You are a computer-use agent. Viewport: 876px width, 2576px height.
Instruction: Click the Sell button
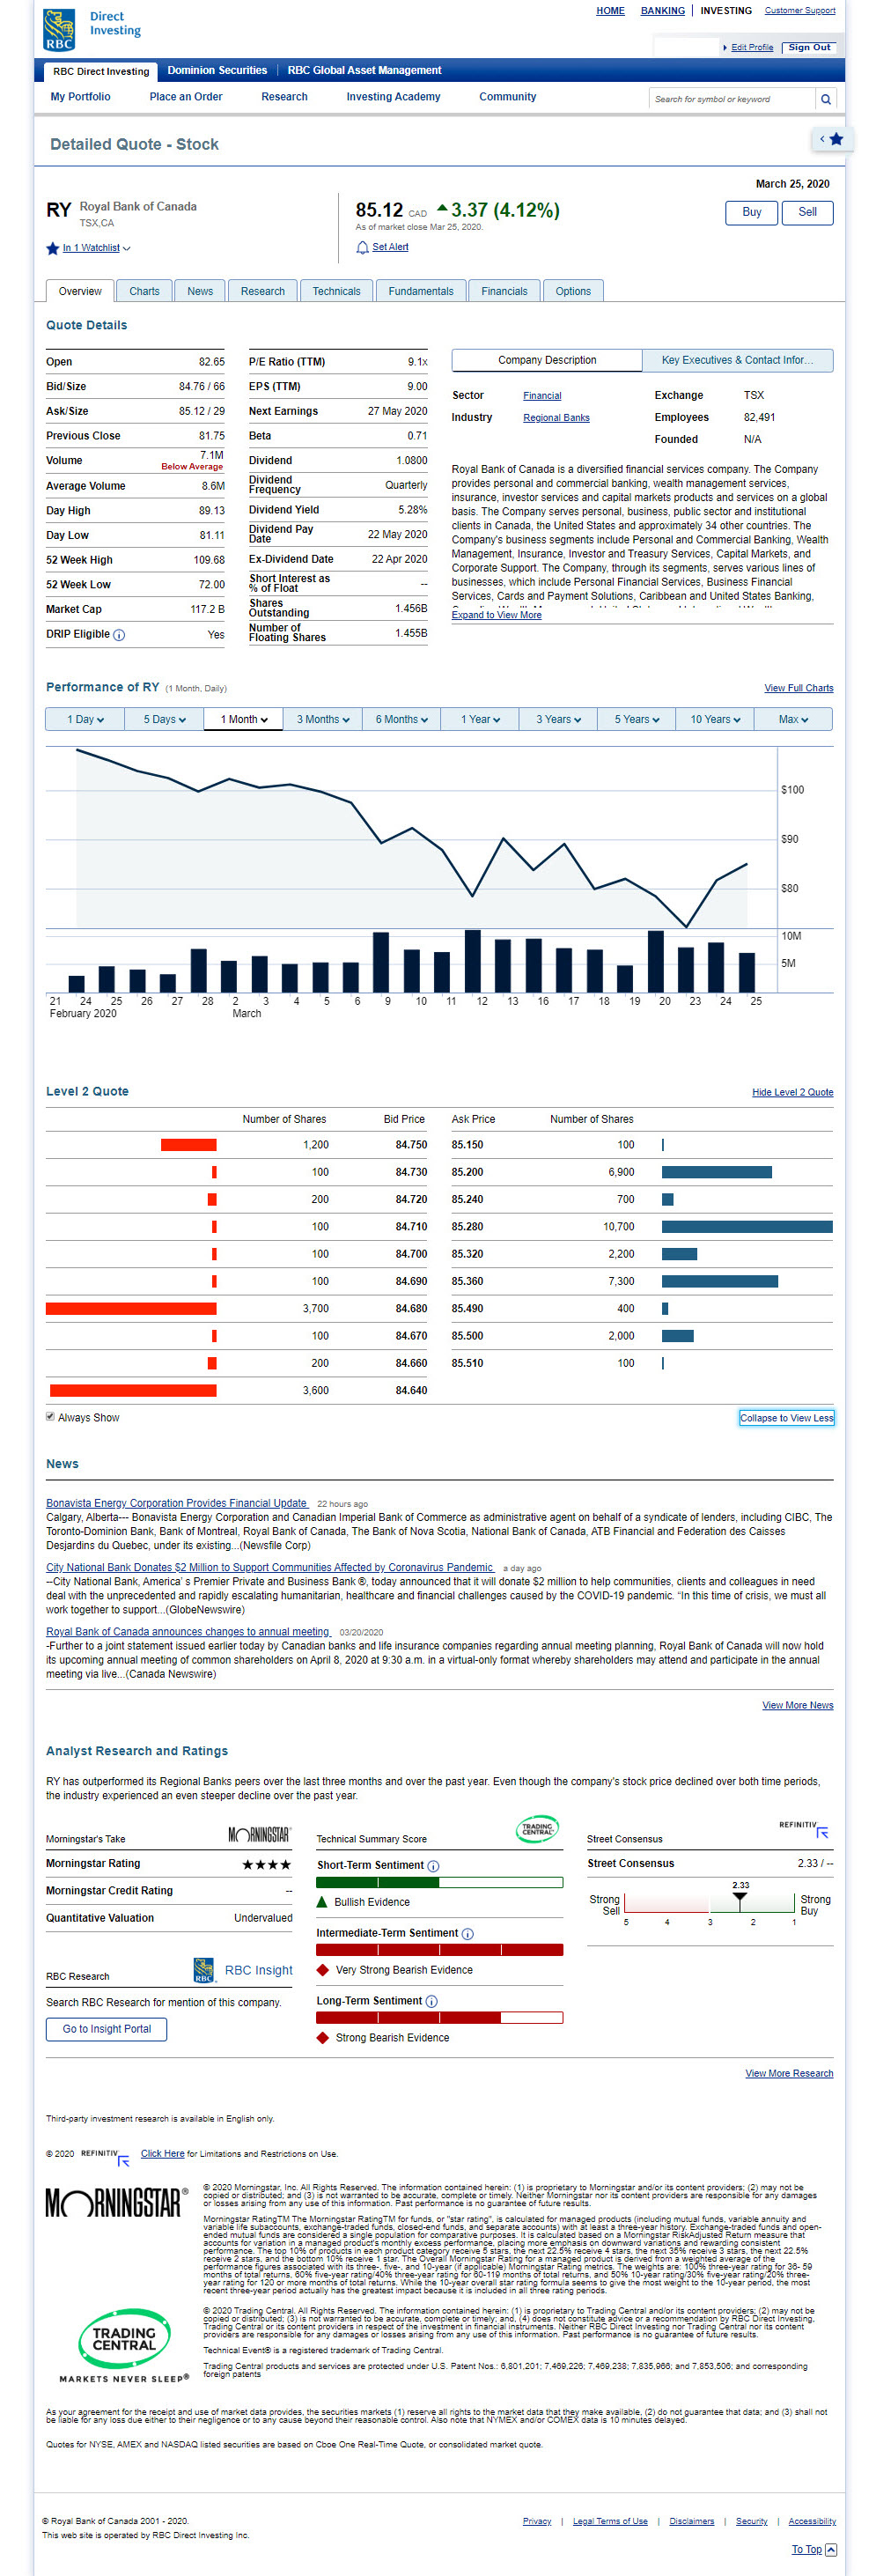[x=807, y=212]
